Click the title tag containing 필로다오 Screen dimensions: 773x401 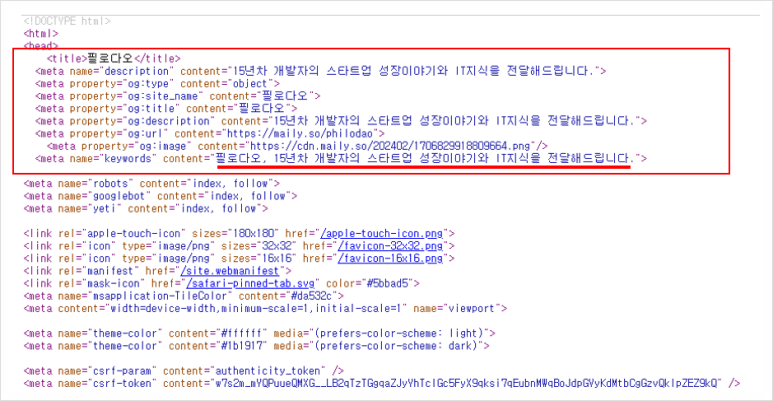click(114, 59)
